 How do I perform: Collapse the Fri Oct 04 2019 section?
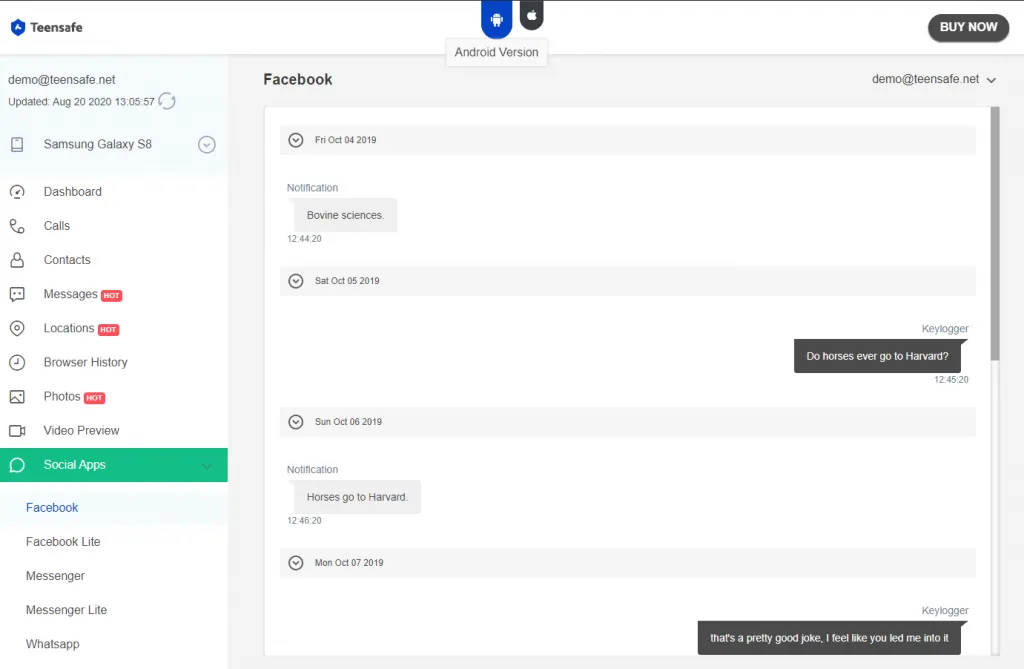[296, 140]
